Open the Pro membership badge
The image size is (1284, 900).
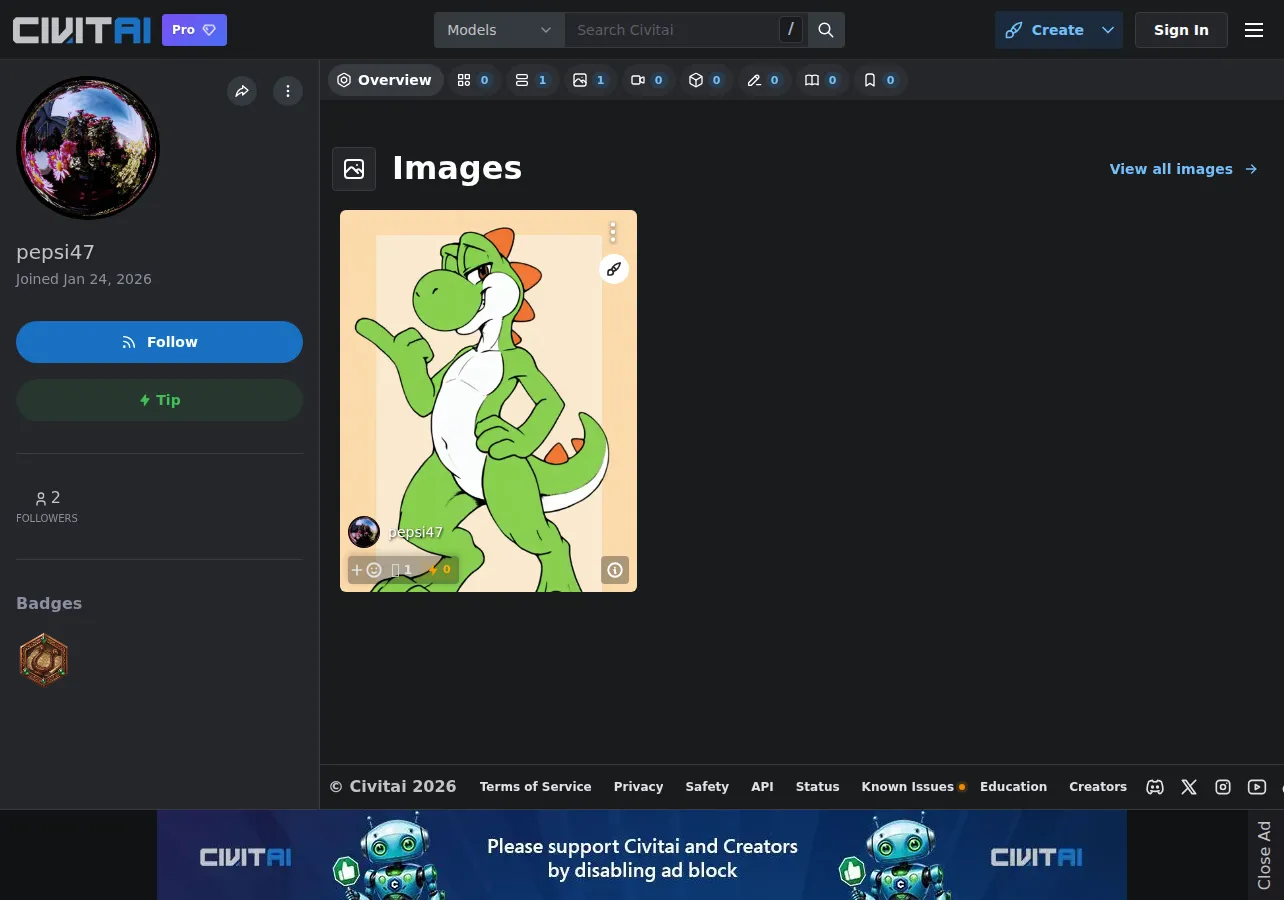pyautogui.click(x=194, y=30)
